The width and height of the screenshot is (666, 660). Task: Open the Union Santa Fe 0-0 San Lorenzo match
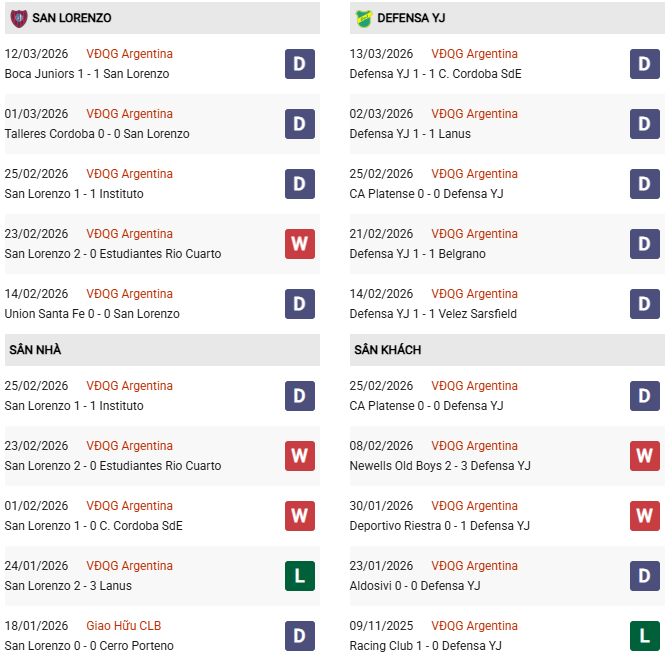point(92,314)
